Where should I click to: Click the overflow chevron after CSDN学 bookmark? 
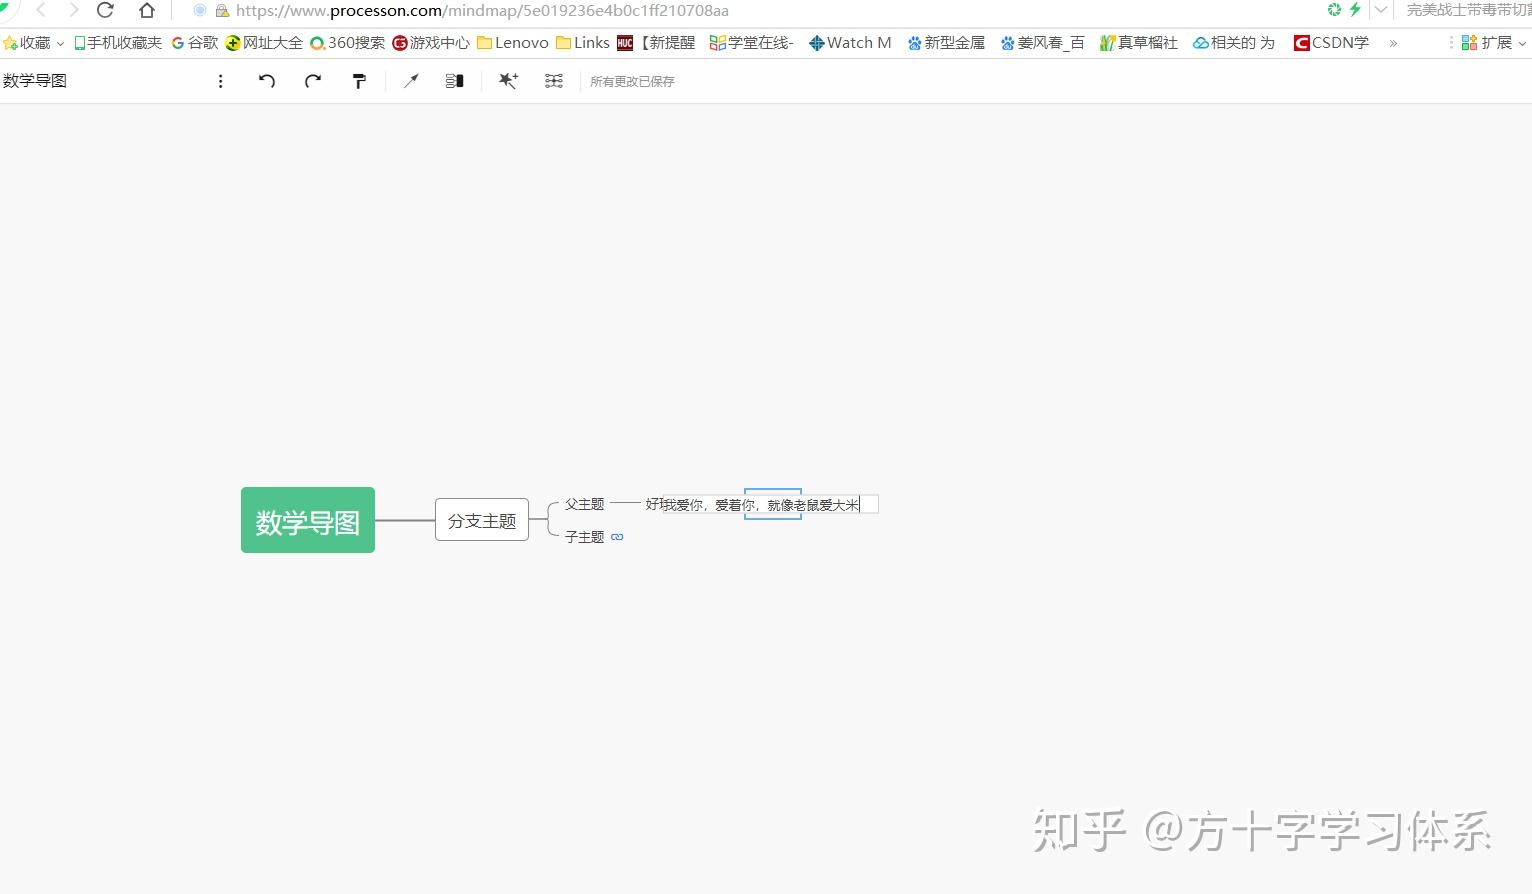(x=1392, y=42)
